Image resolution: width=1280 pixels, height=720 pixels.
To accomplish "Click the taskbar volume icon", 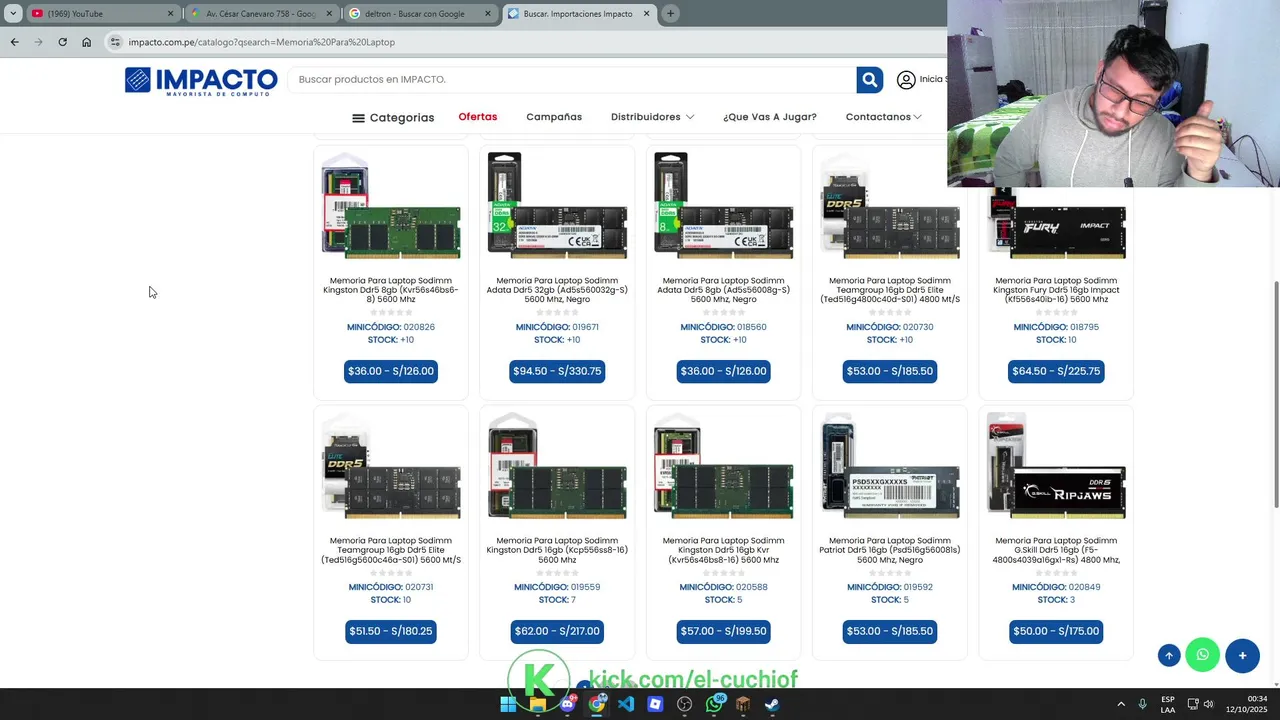I will (1208, 704).
